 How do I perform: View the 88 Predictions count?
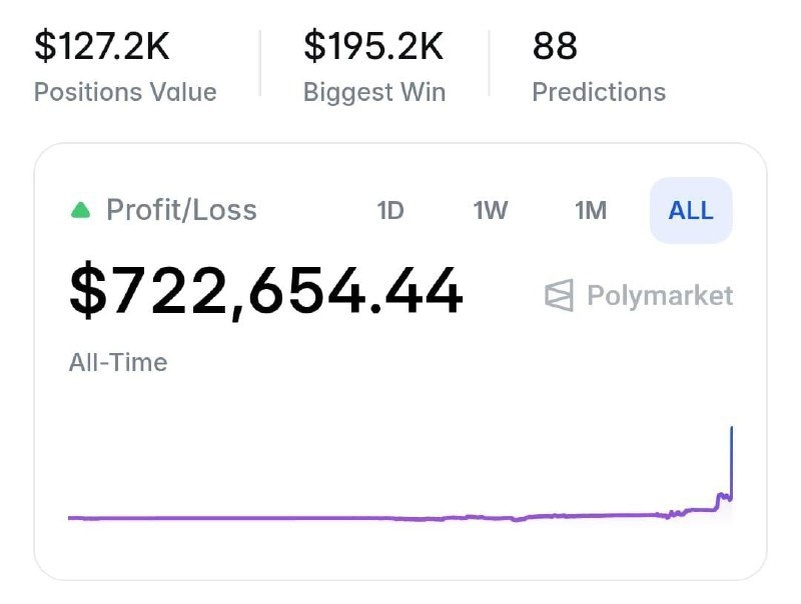click(598, 92)
